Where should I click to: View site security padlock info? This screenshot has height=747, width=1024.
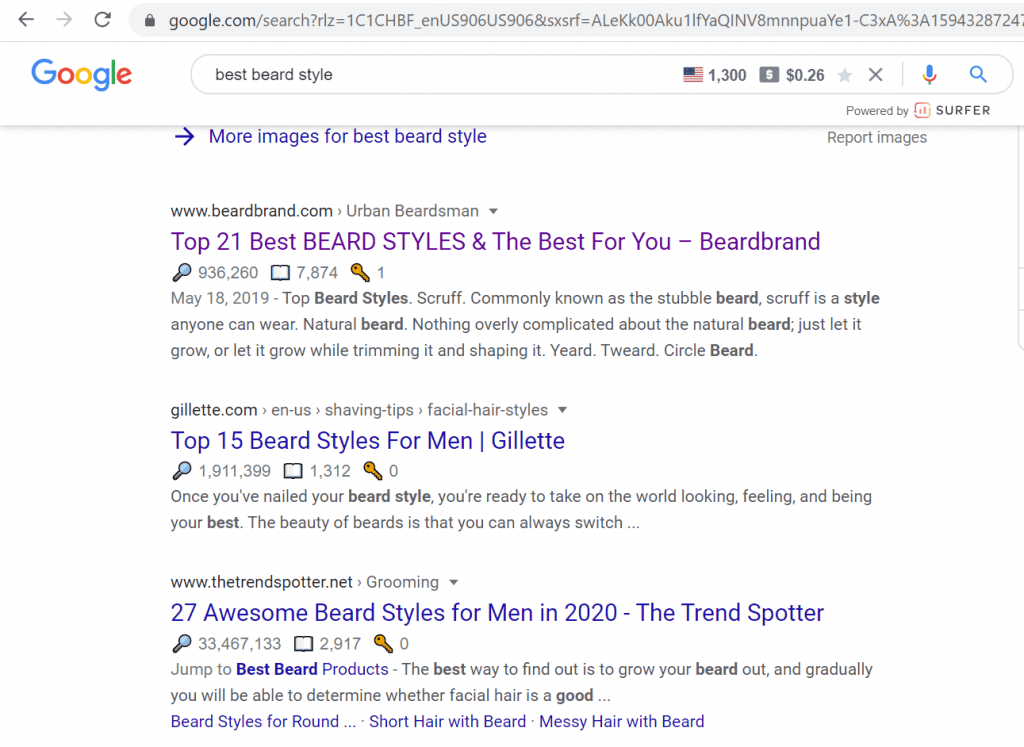pos(150,21)
